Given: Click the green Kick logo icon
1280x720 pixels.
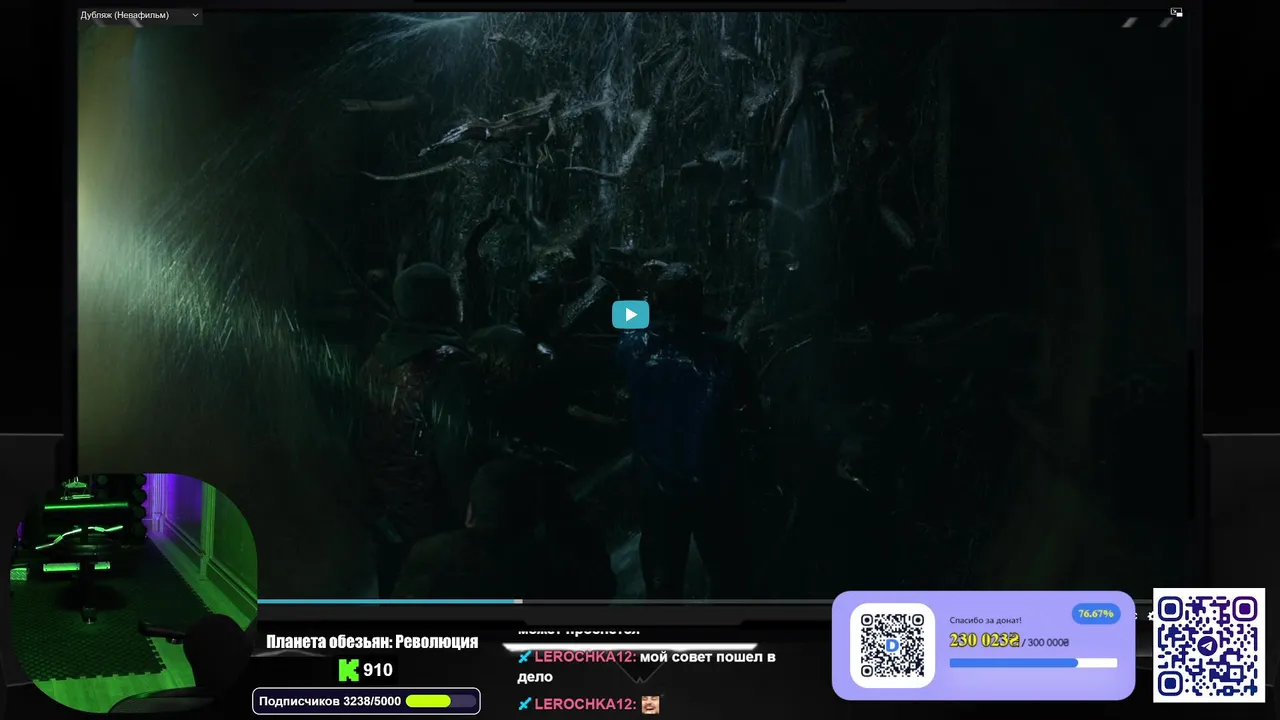Looking at the screenshot, I should pos(348,670).
